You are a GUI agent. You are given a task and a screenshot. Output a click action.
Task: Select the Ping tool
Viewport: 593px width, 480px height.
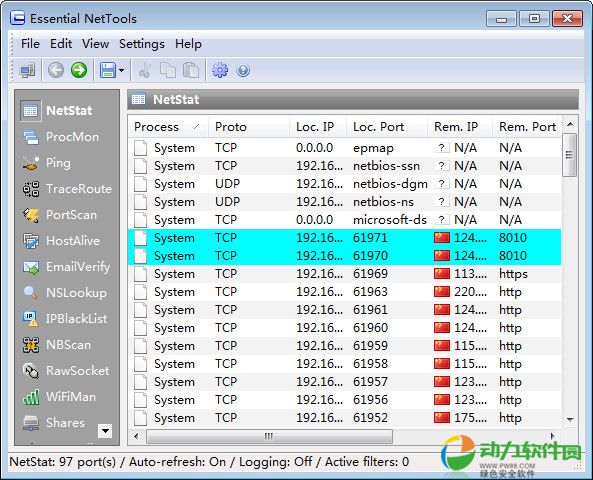point(47,163)
